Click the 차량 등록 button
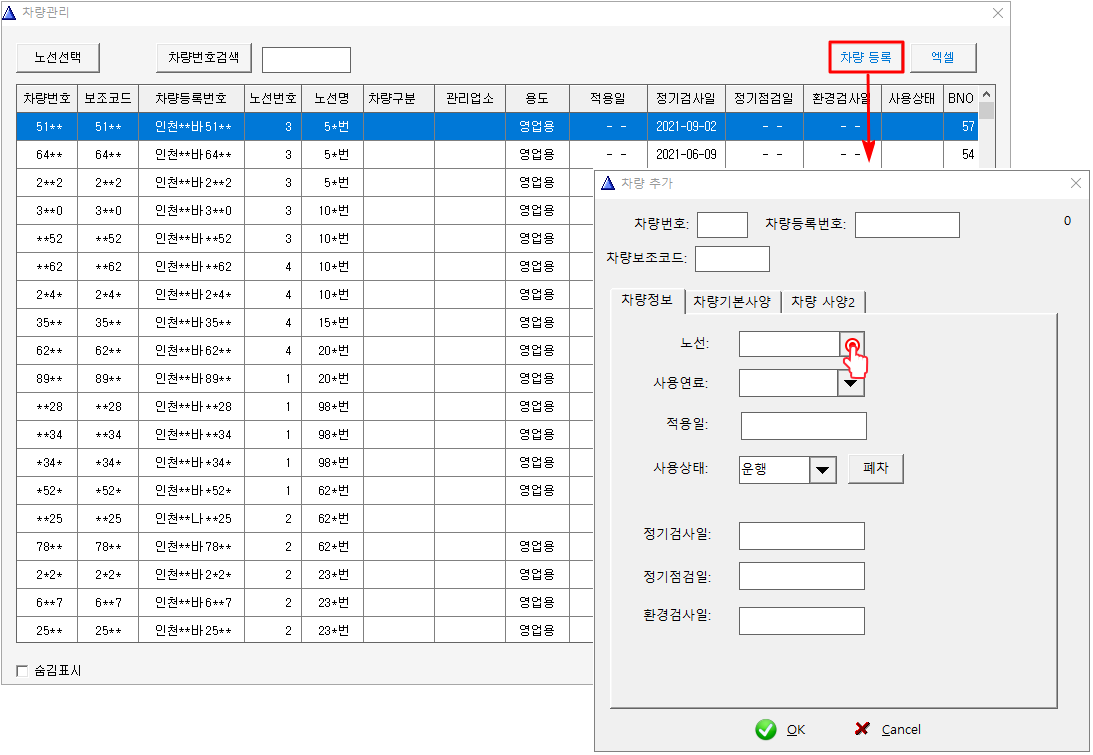The width and height of the screenshot is (1093, 755). coord(866,57)
